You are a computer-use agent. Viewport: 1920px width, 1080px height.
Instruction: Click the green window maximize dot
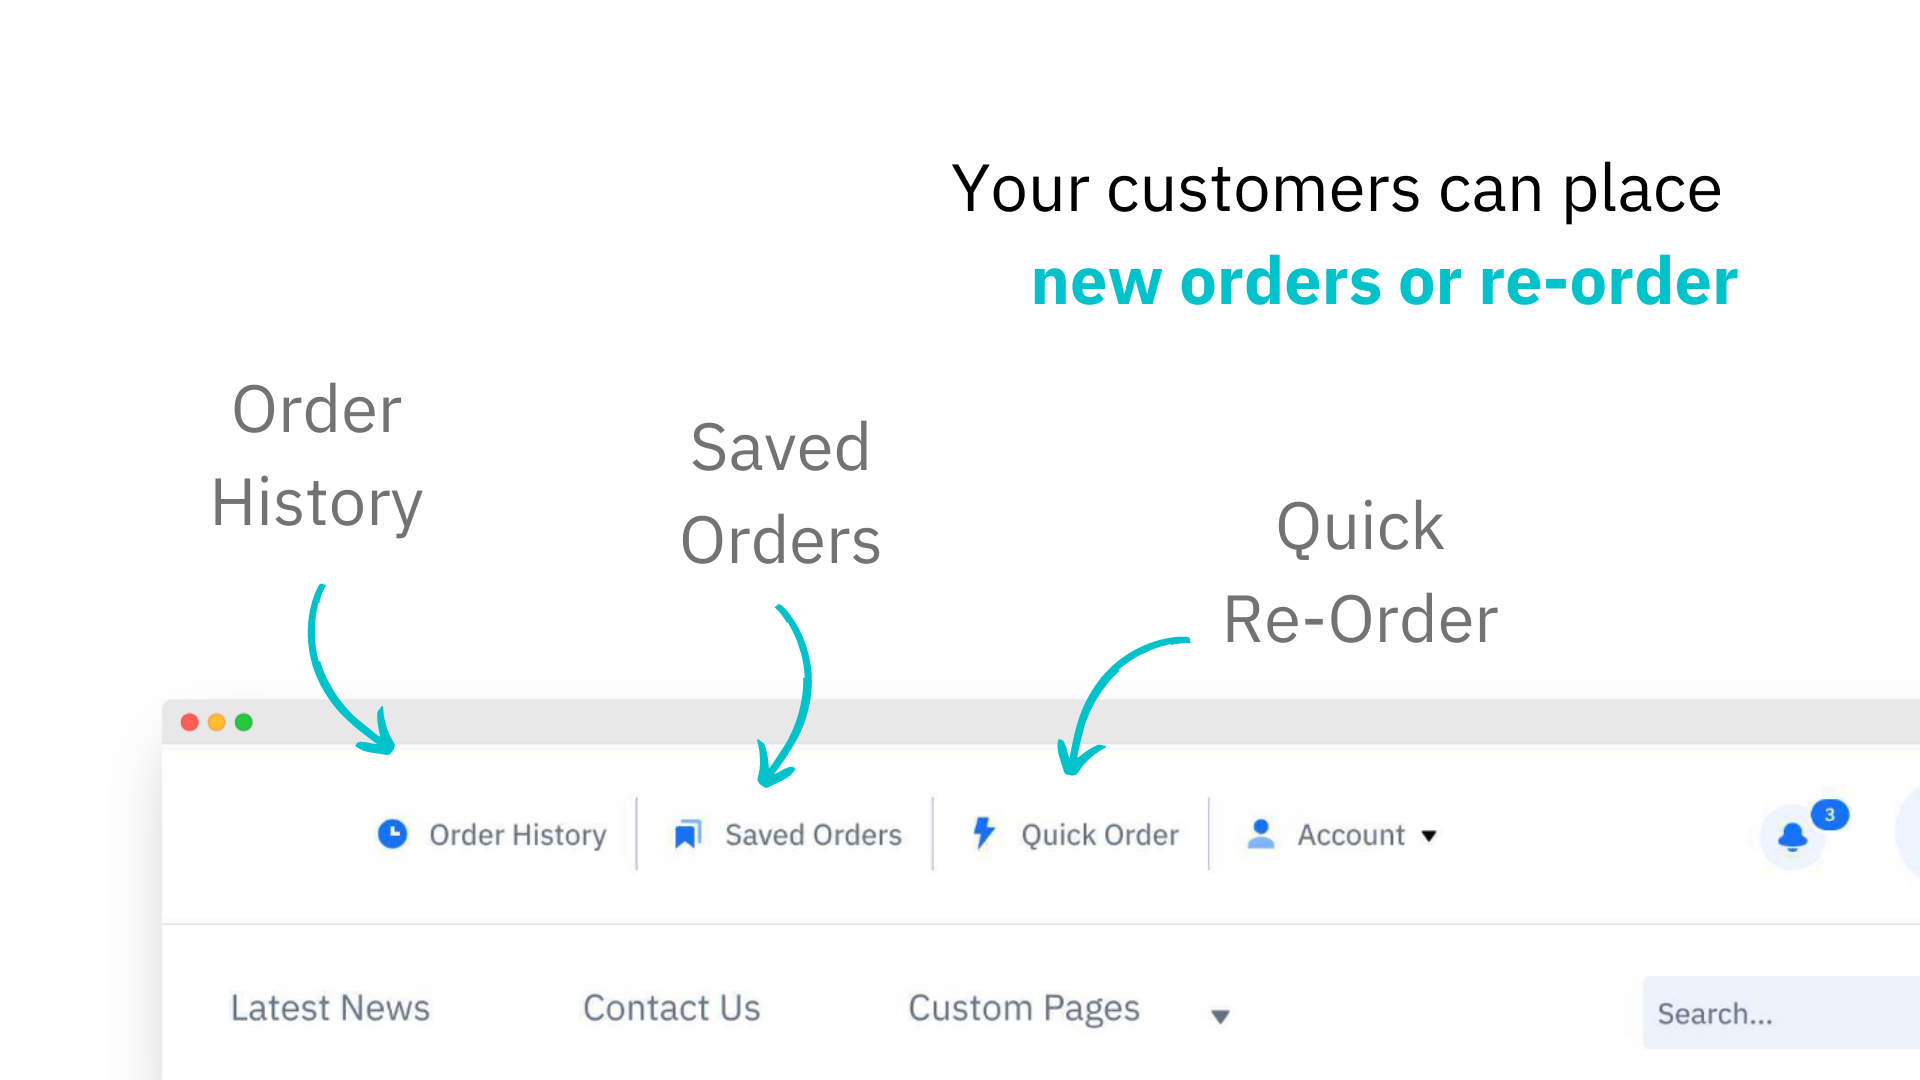click(x=244, y=722)
